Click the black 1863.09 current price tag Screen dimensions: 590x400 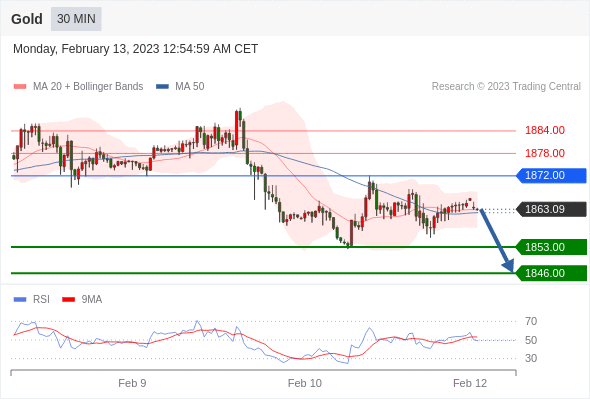point(551,209)
